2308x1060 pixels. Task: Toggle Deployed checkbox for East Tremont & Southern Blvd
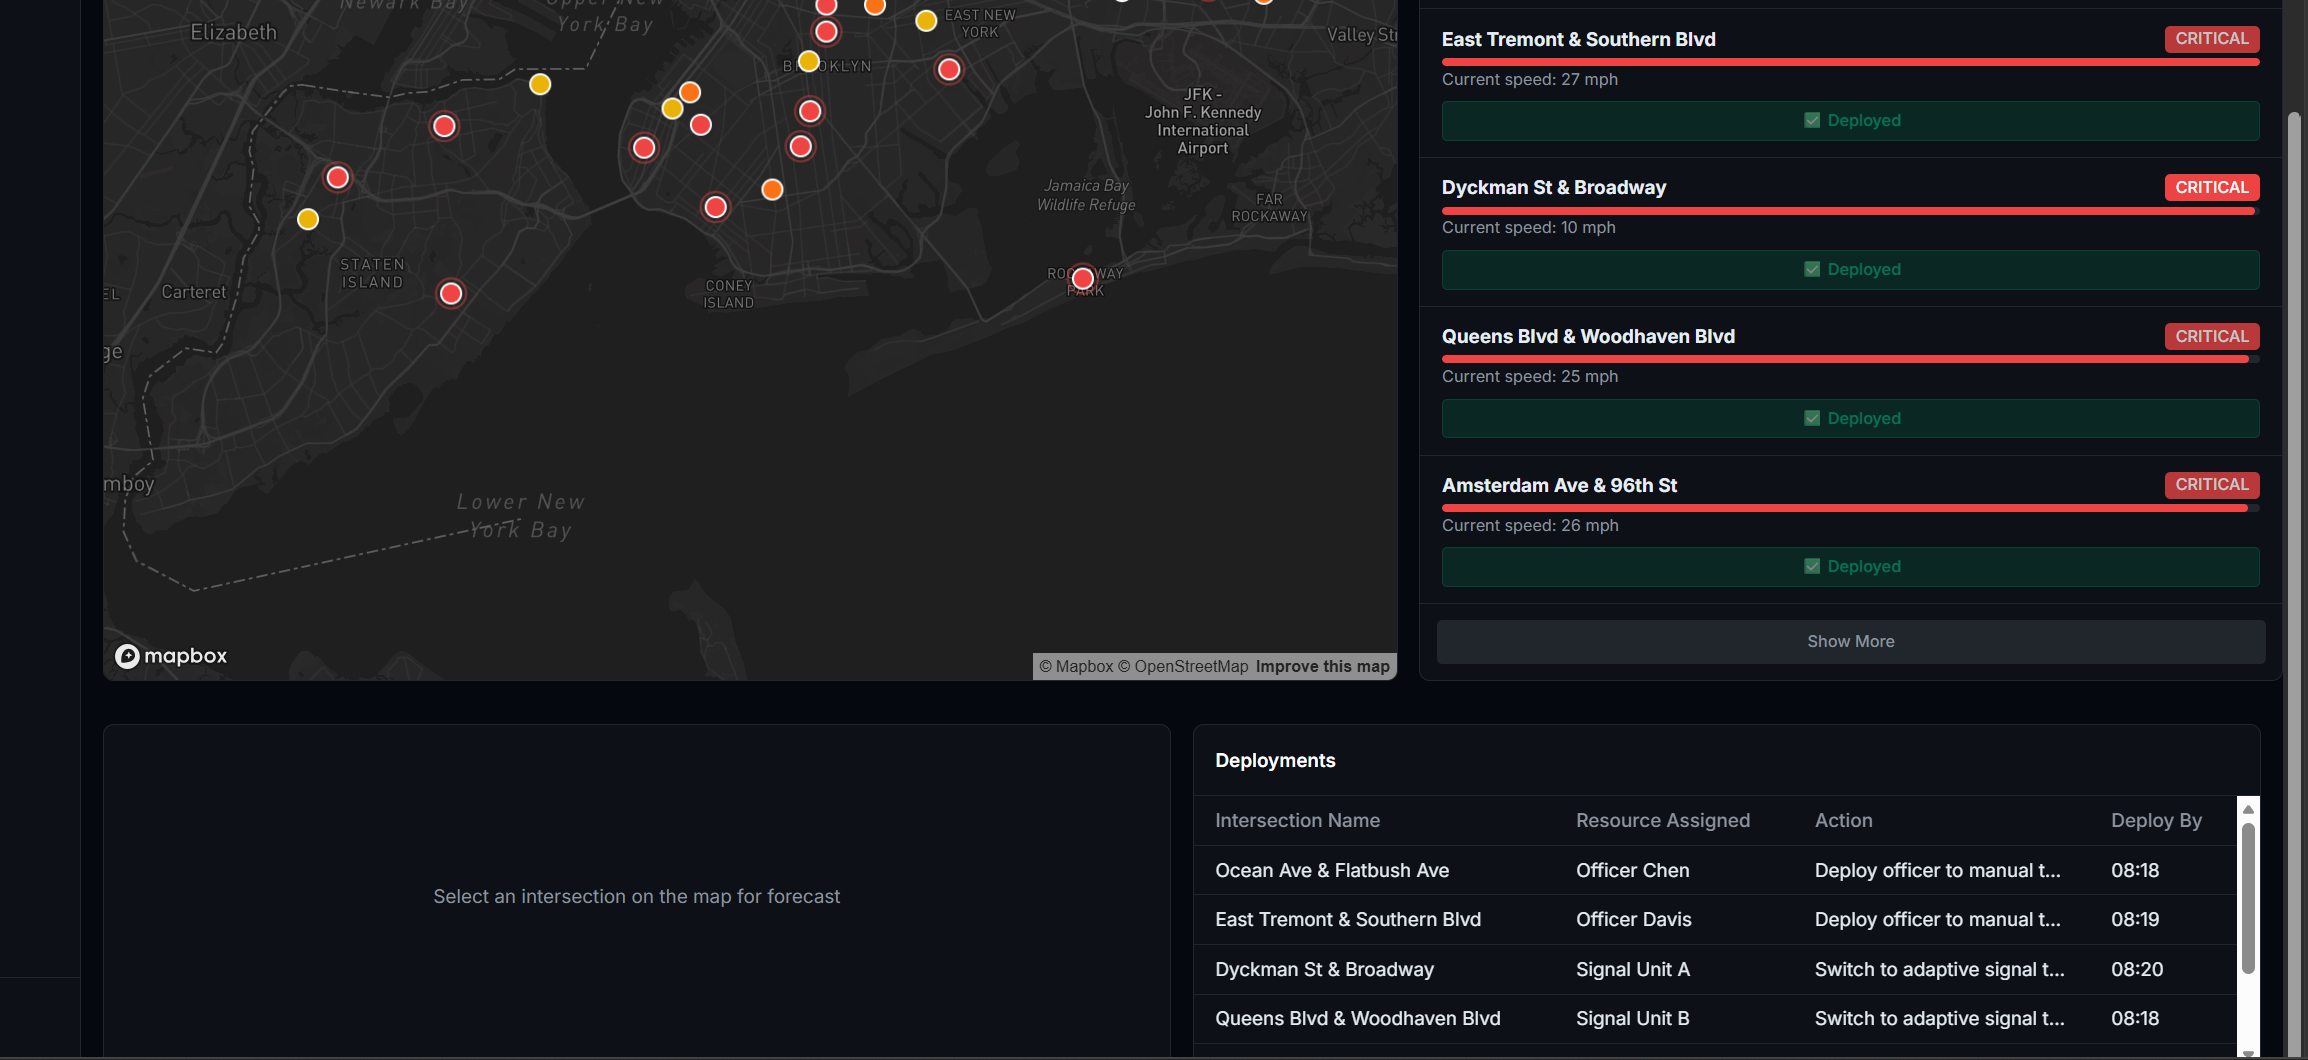(x=1812, y=120)
